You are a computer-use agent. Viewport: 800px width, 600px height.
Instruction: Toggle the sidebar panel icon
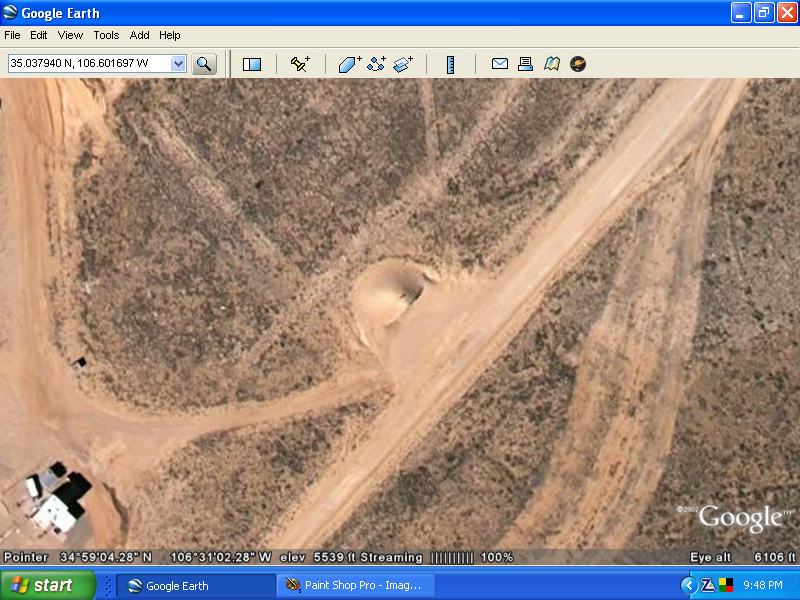pos(252,64)
